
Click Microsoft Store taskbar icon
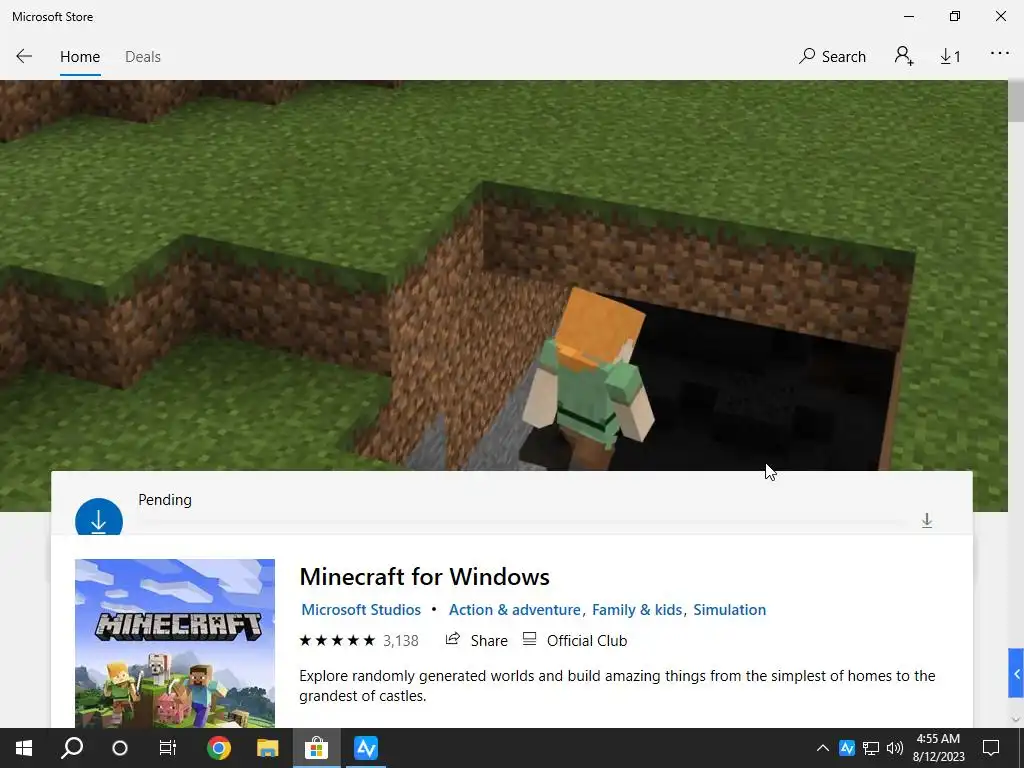click(x=316, y=748)
